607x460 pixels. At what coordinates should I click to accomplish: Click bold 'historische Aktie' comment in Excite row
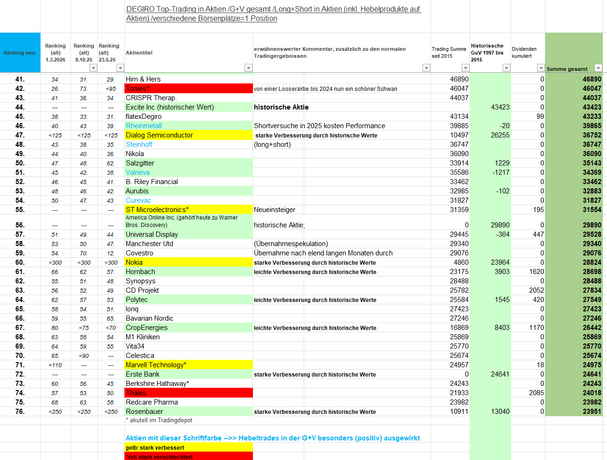click(x=281, y=107)
